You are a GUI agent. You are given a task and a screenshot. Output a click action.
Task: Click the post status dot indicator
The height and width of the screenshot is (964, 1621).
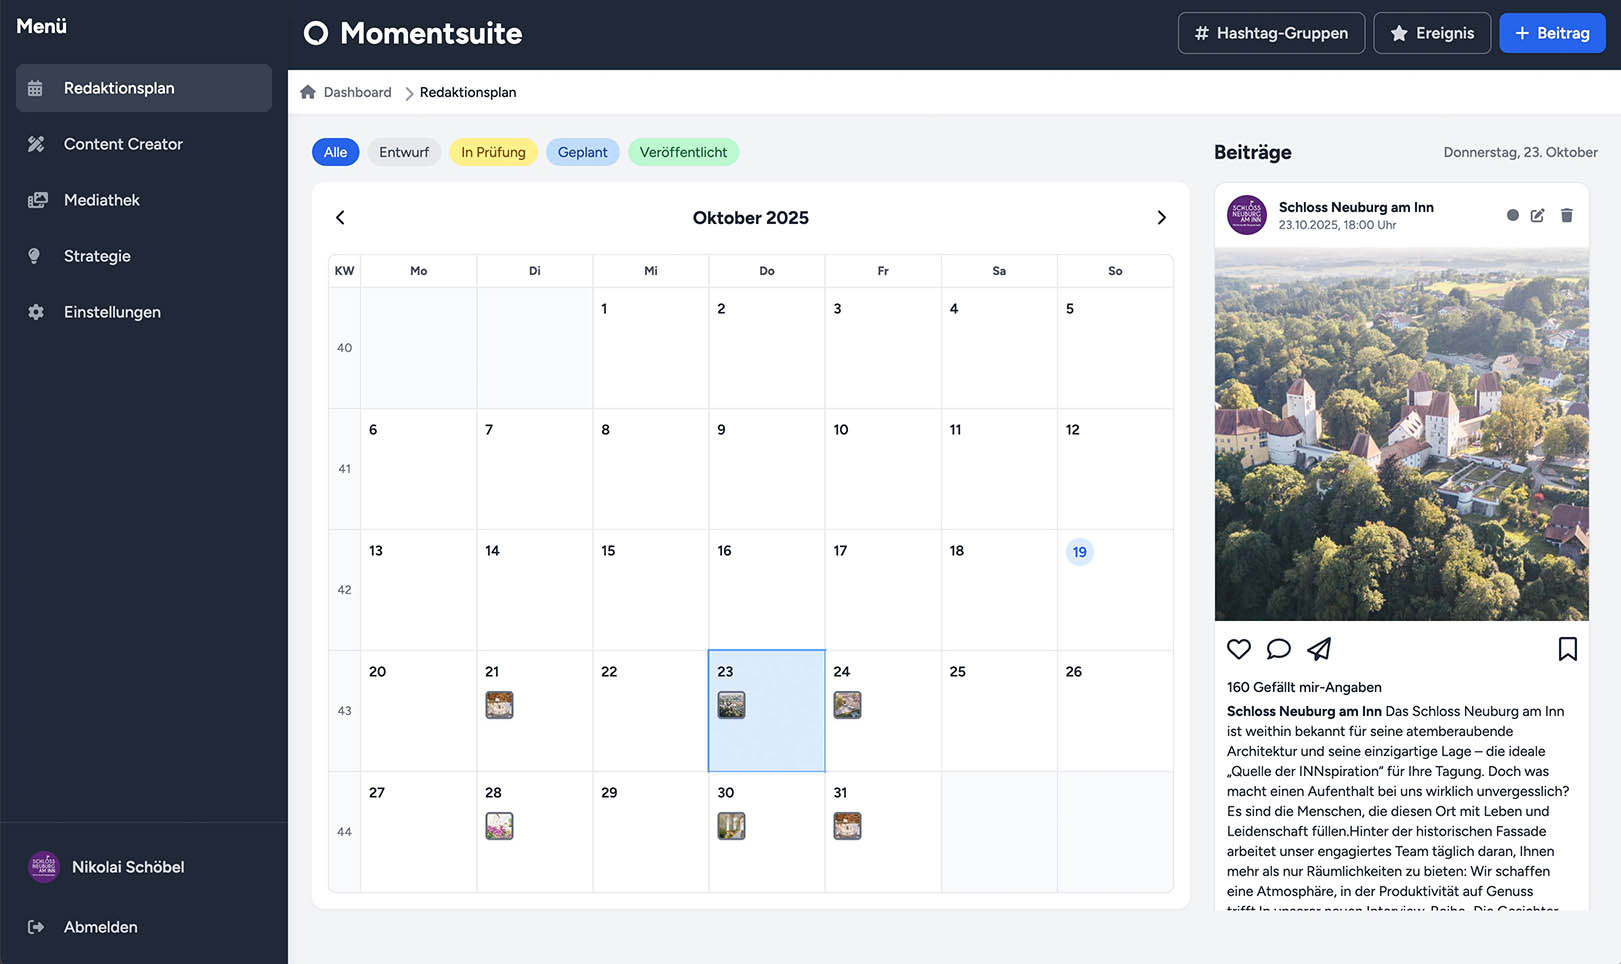(1512, 216)
